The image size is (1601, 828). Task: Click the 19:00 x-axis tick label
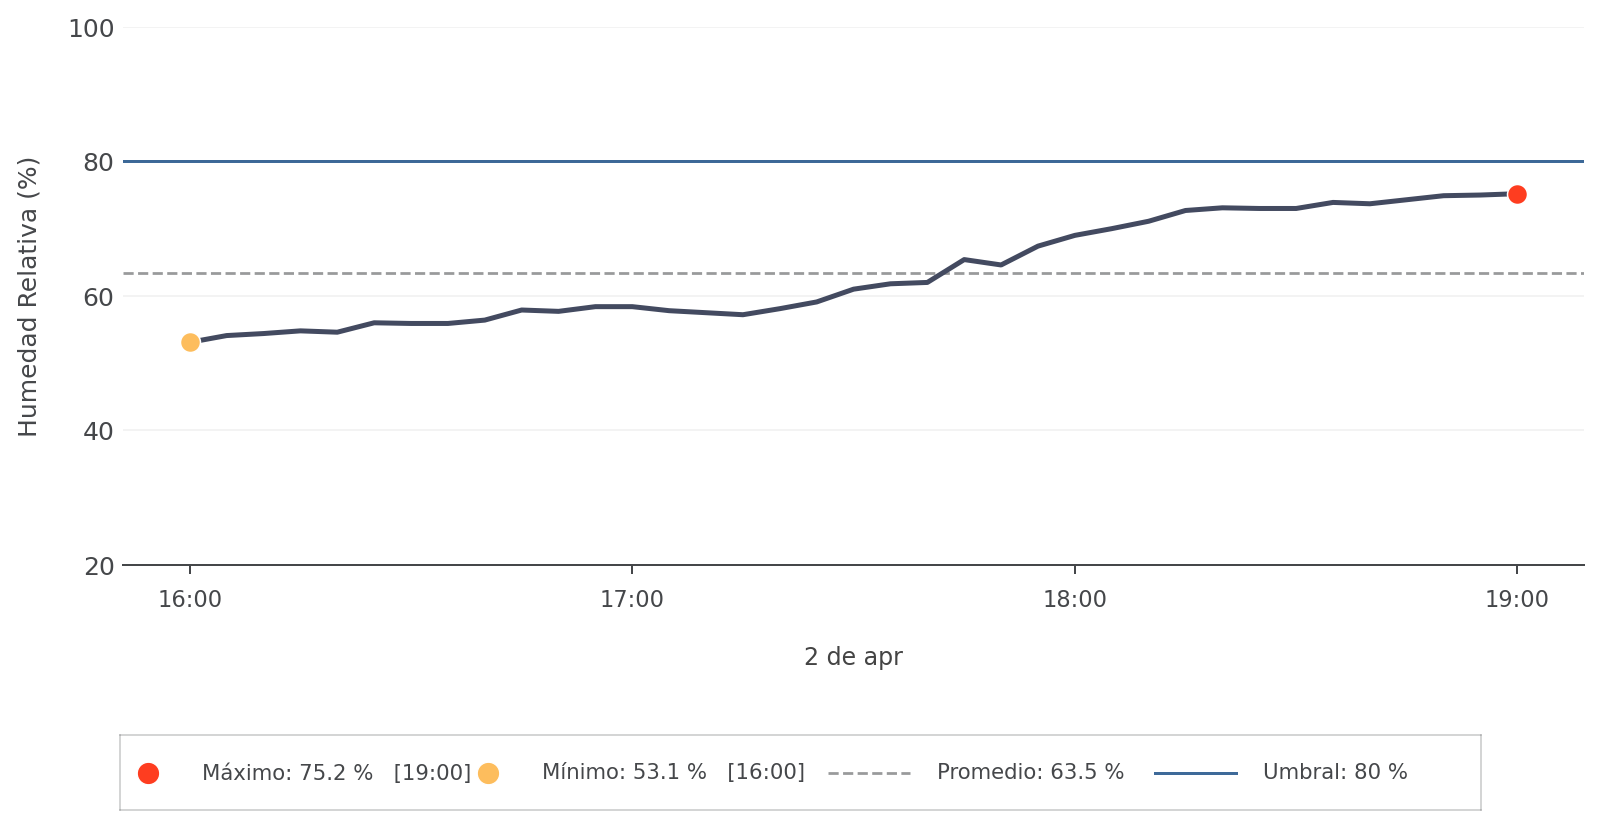pos(1517,600)
